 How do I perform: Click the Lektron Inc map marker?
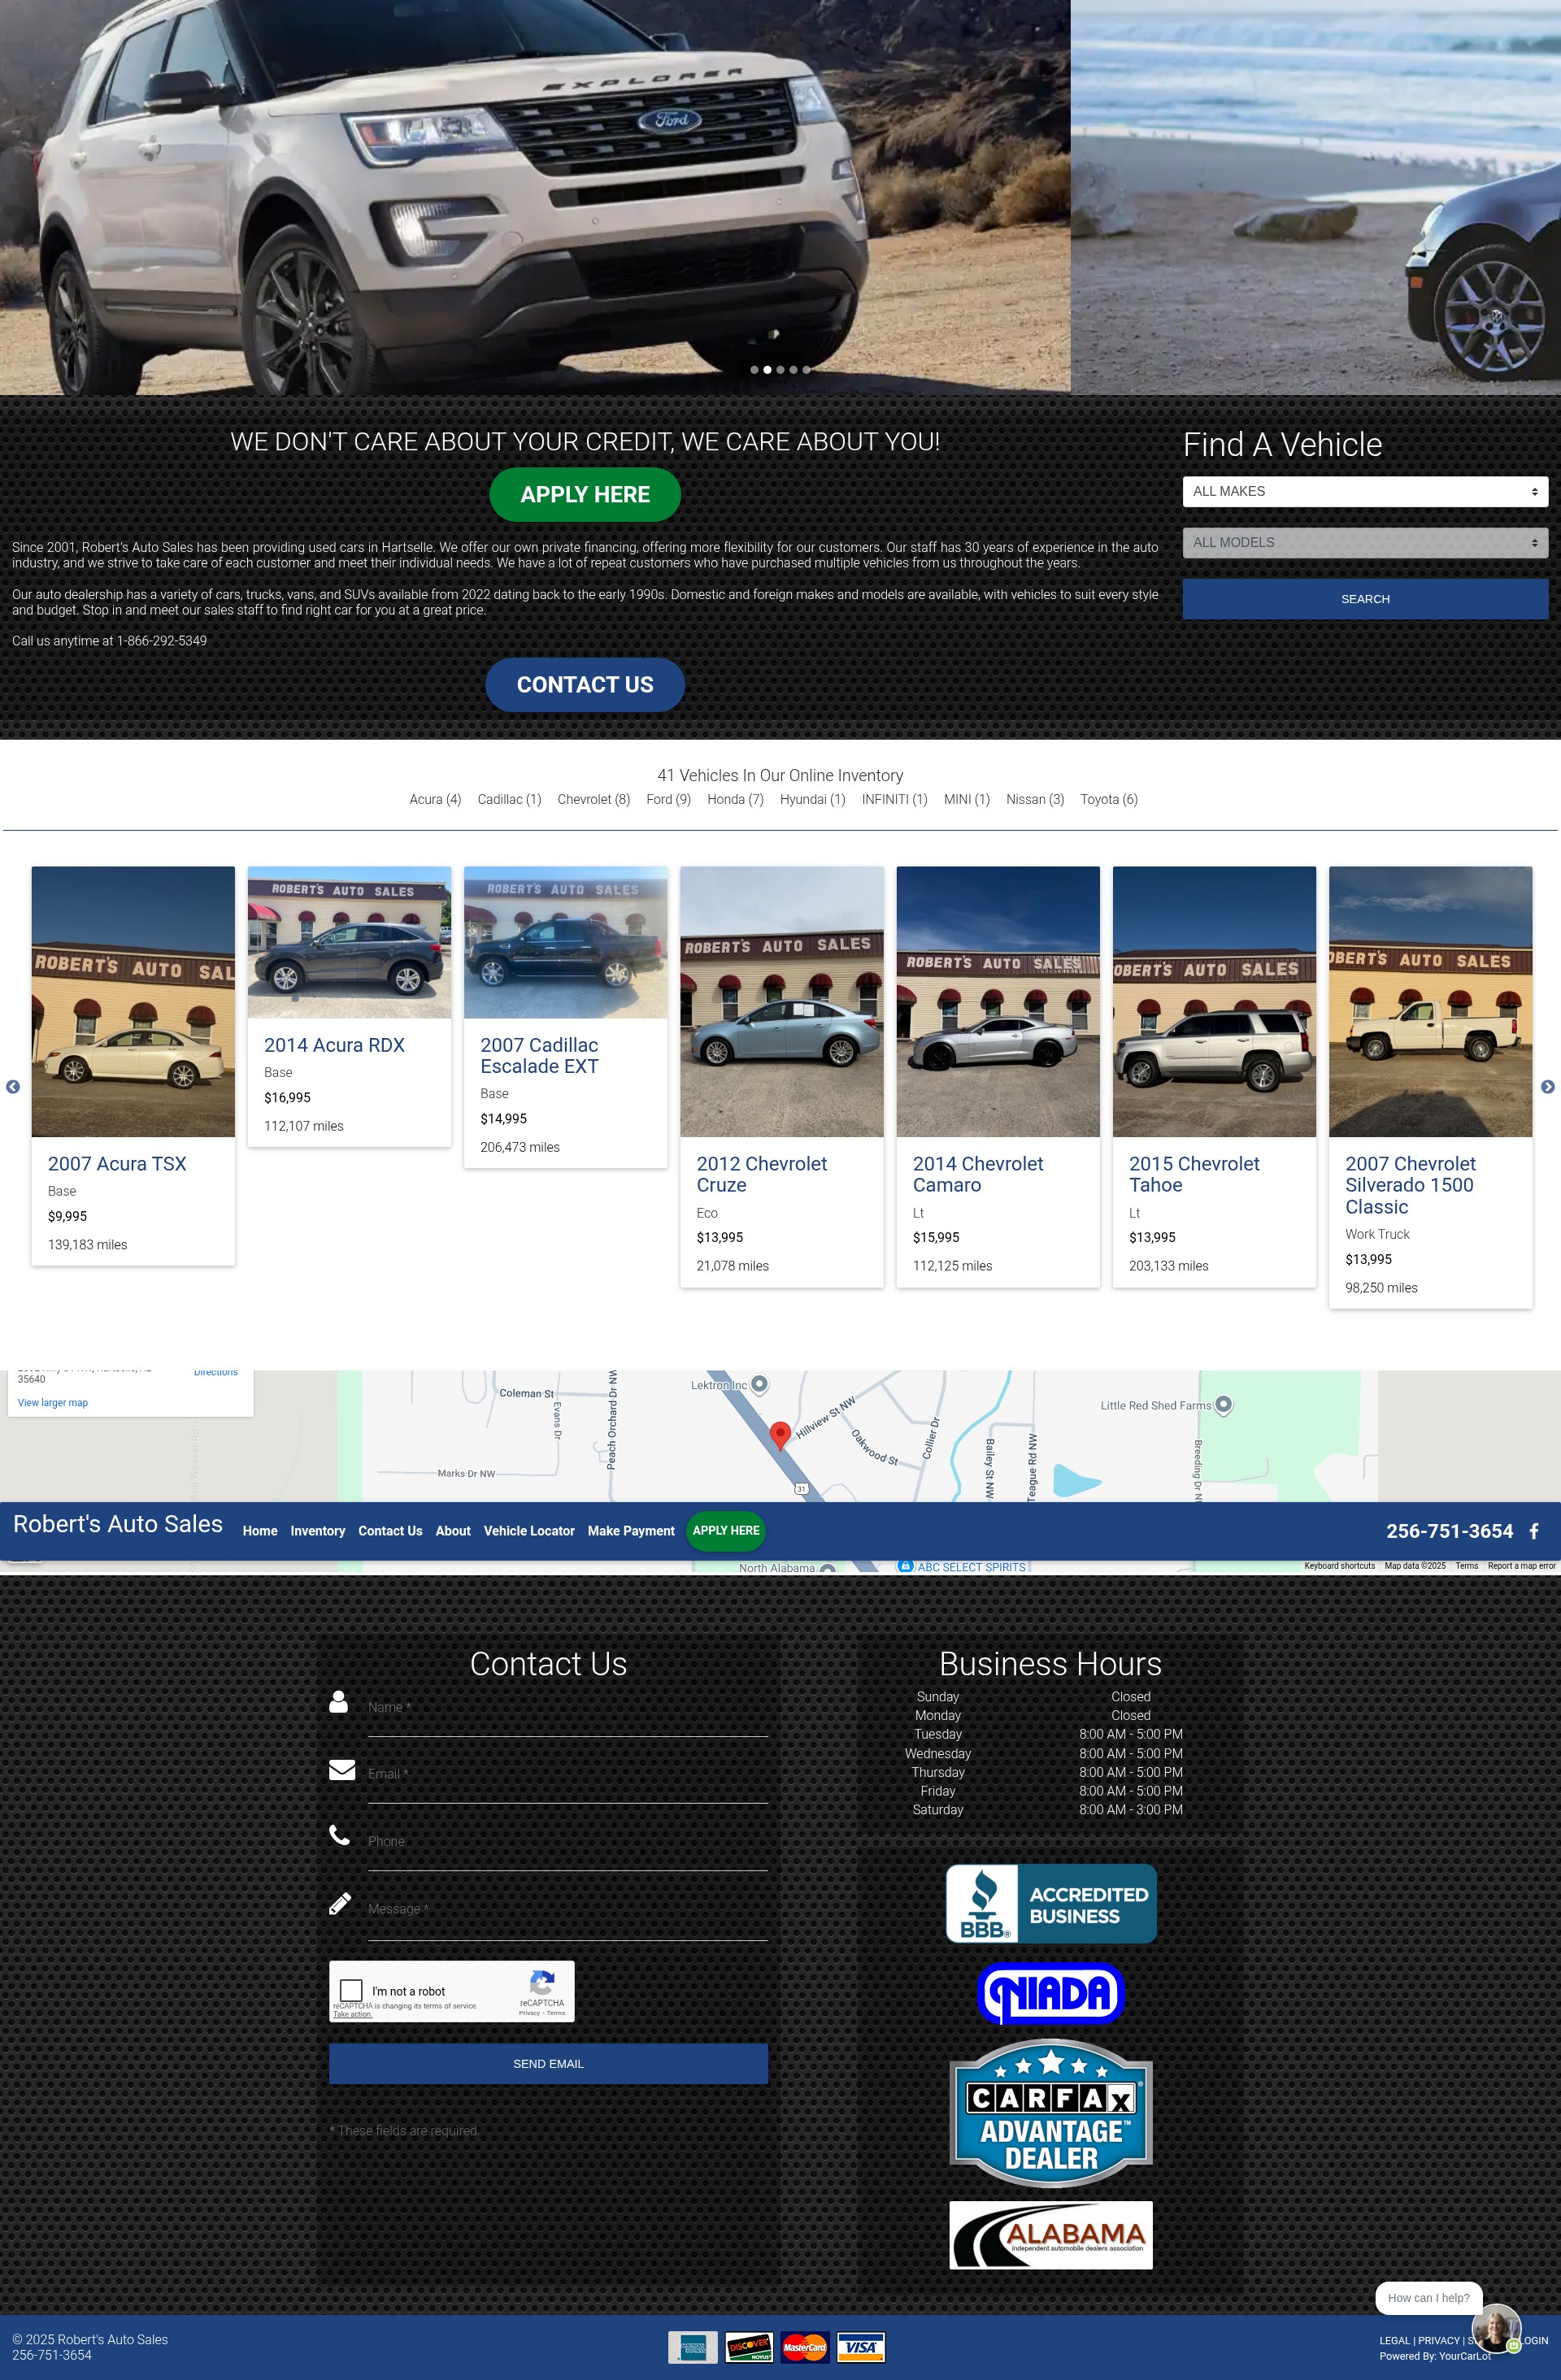(x=759, y=1384)
